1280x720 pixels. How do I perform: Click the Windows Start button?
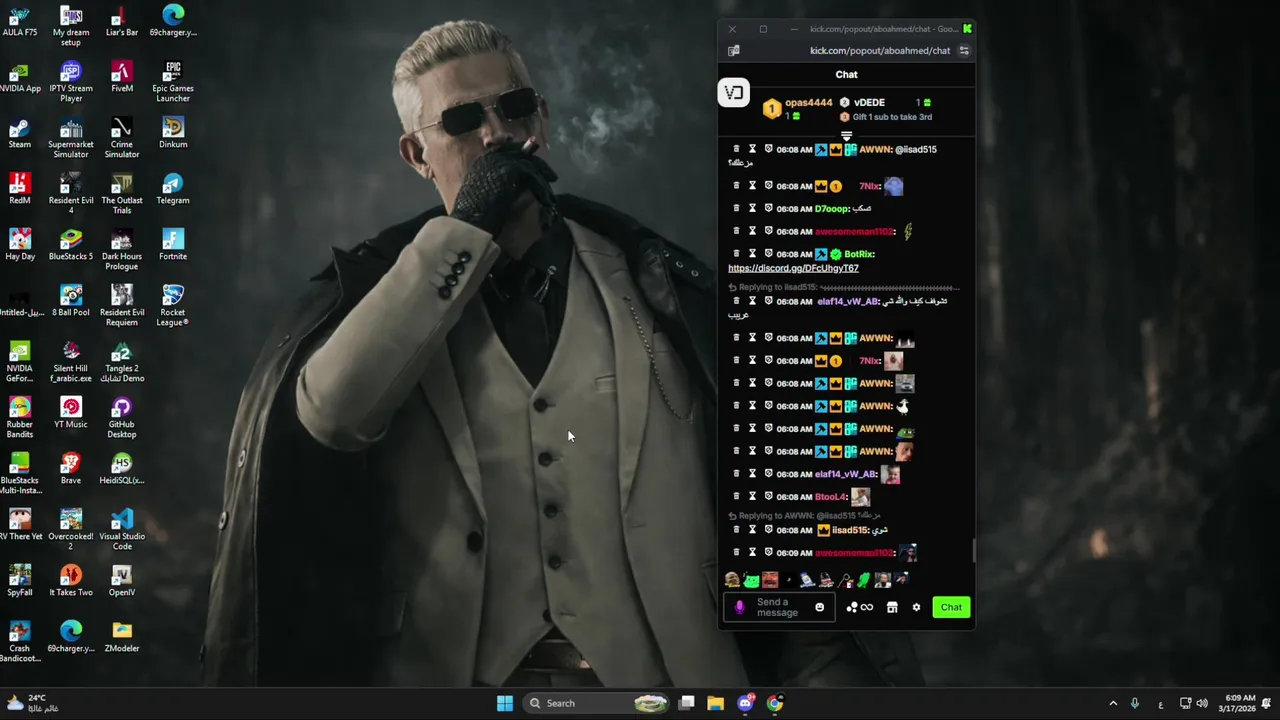click(x=505, y=703)
